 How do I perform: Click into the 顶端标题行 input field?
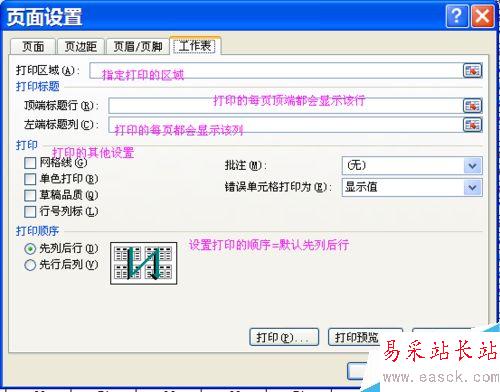(285, 106)
